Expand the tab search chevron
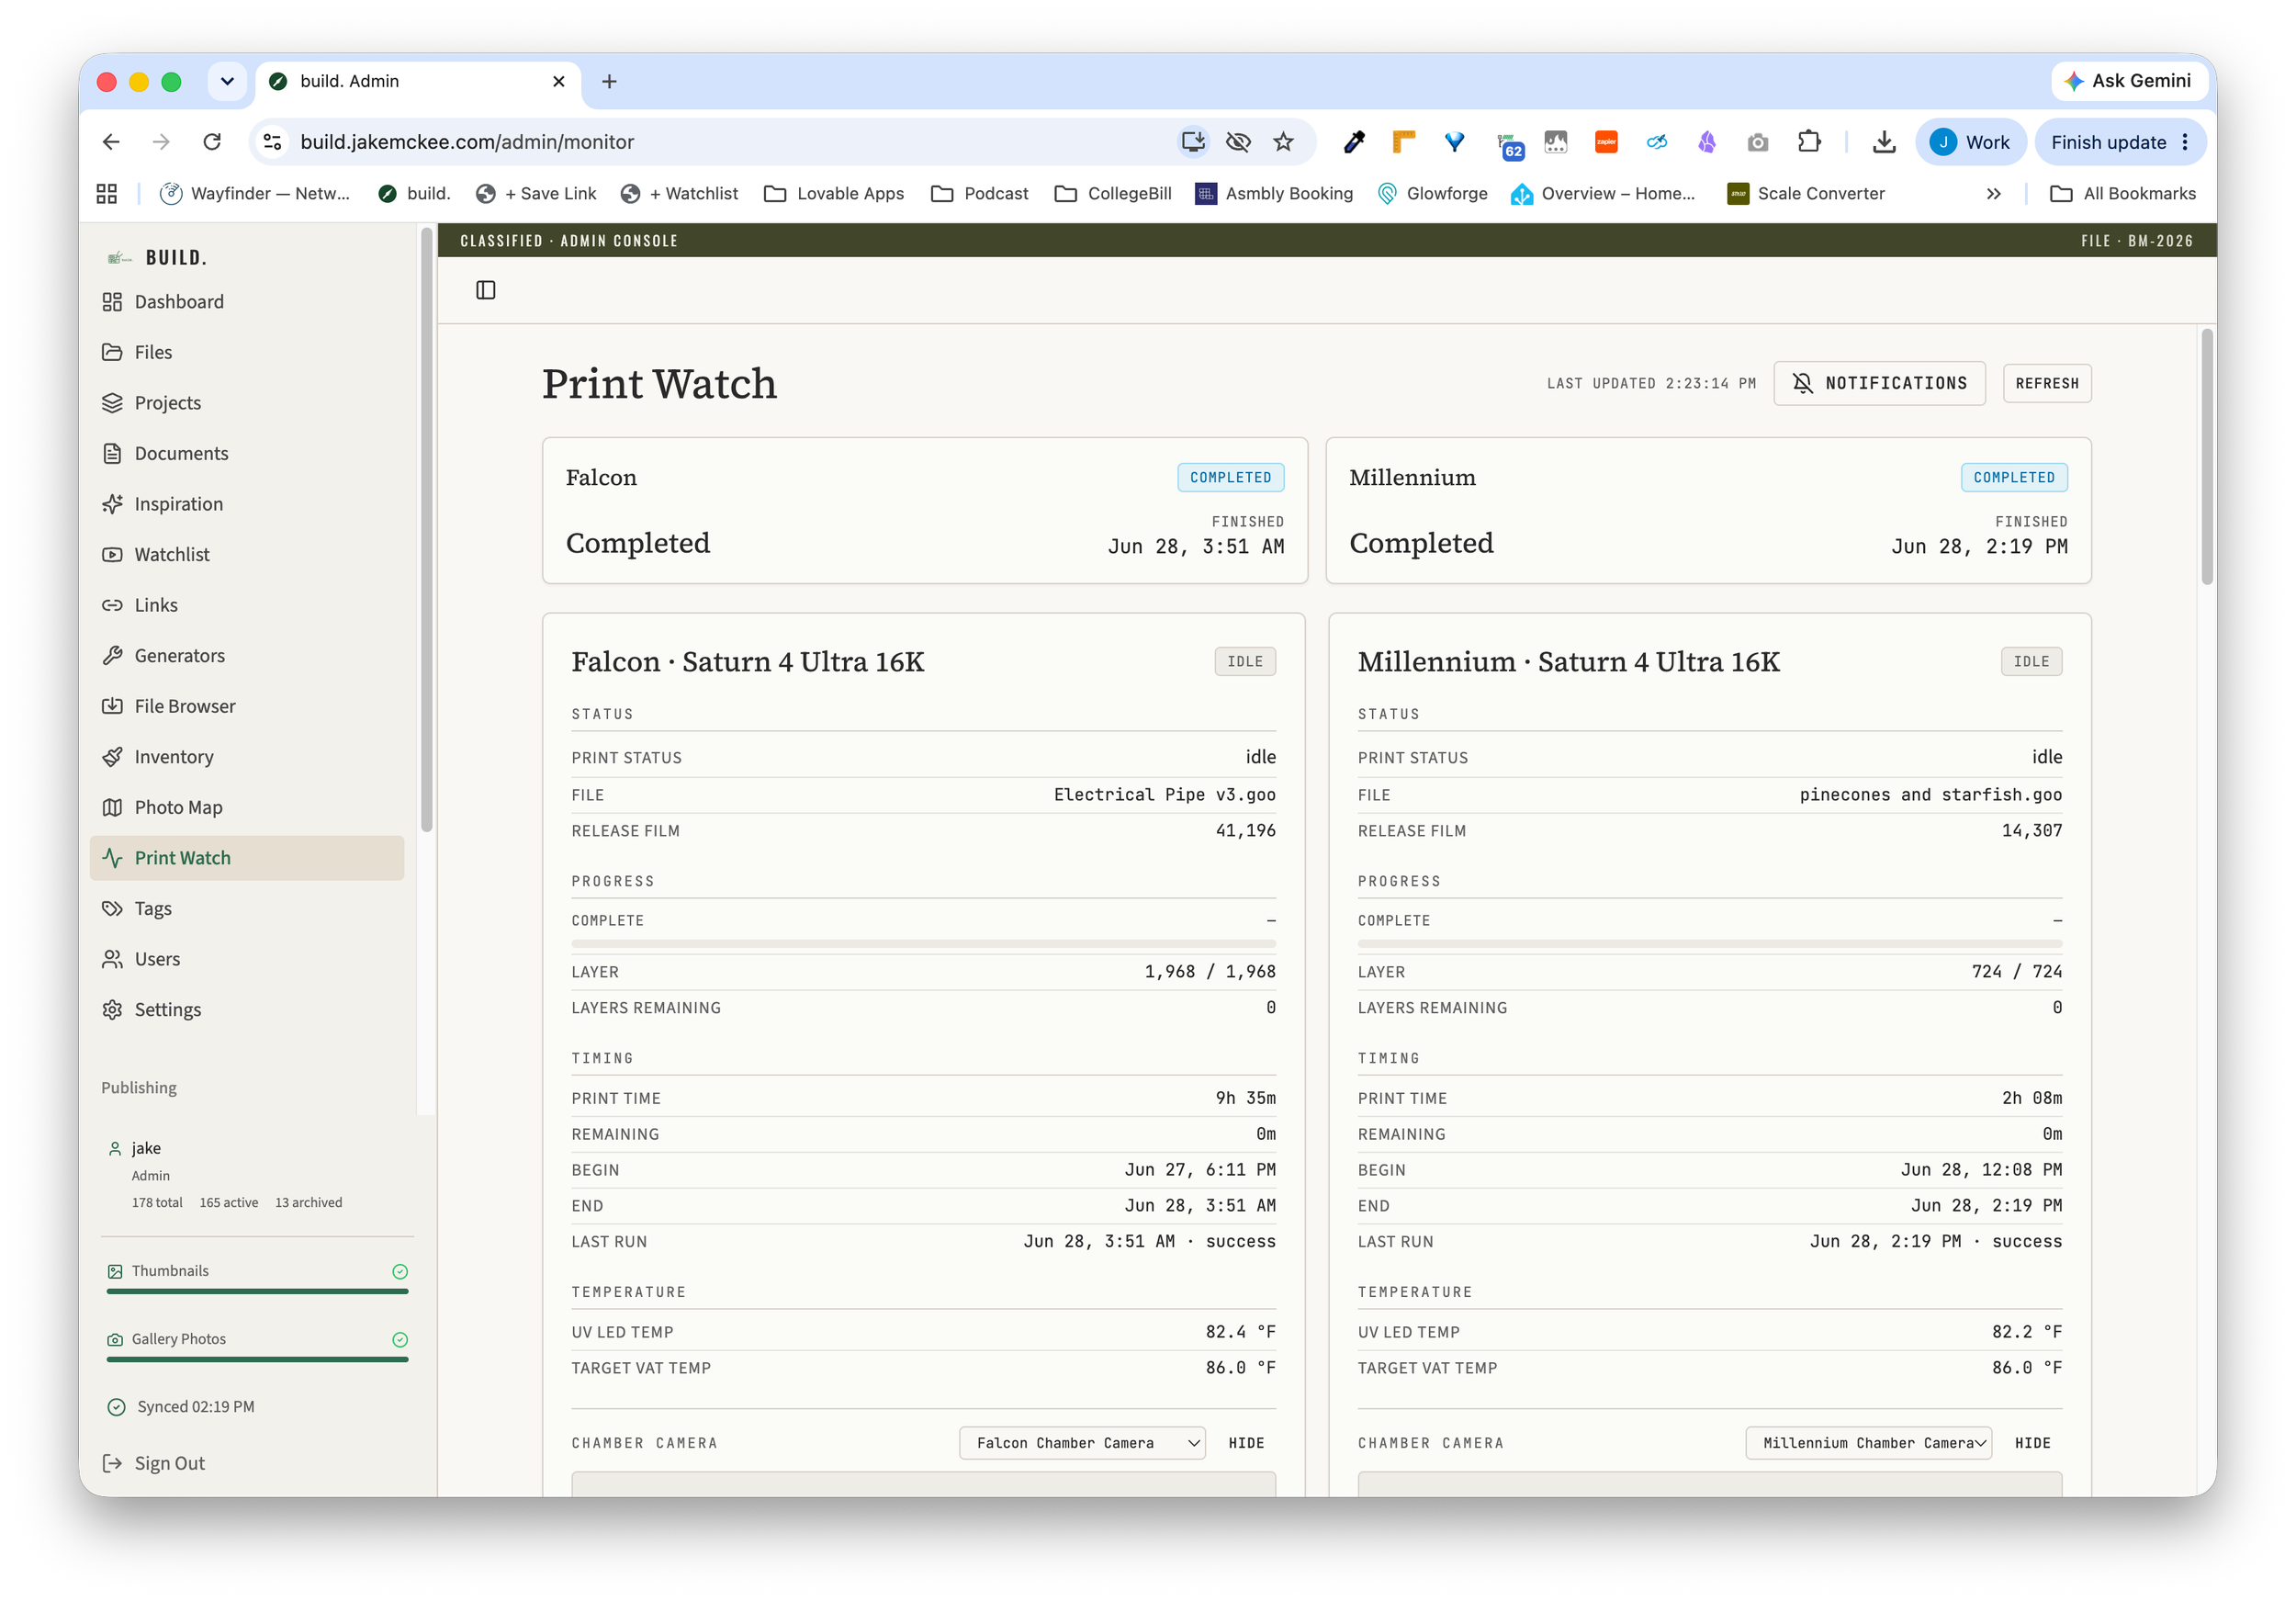This screenshot has width=2296, height=1601. tap(227, 81)
